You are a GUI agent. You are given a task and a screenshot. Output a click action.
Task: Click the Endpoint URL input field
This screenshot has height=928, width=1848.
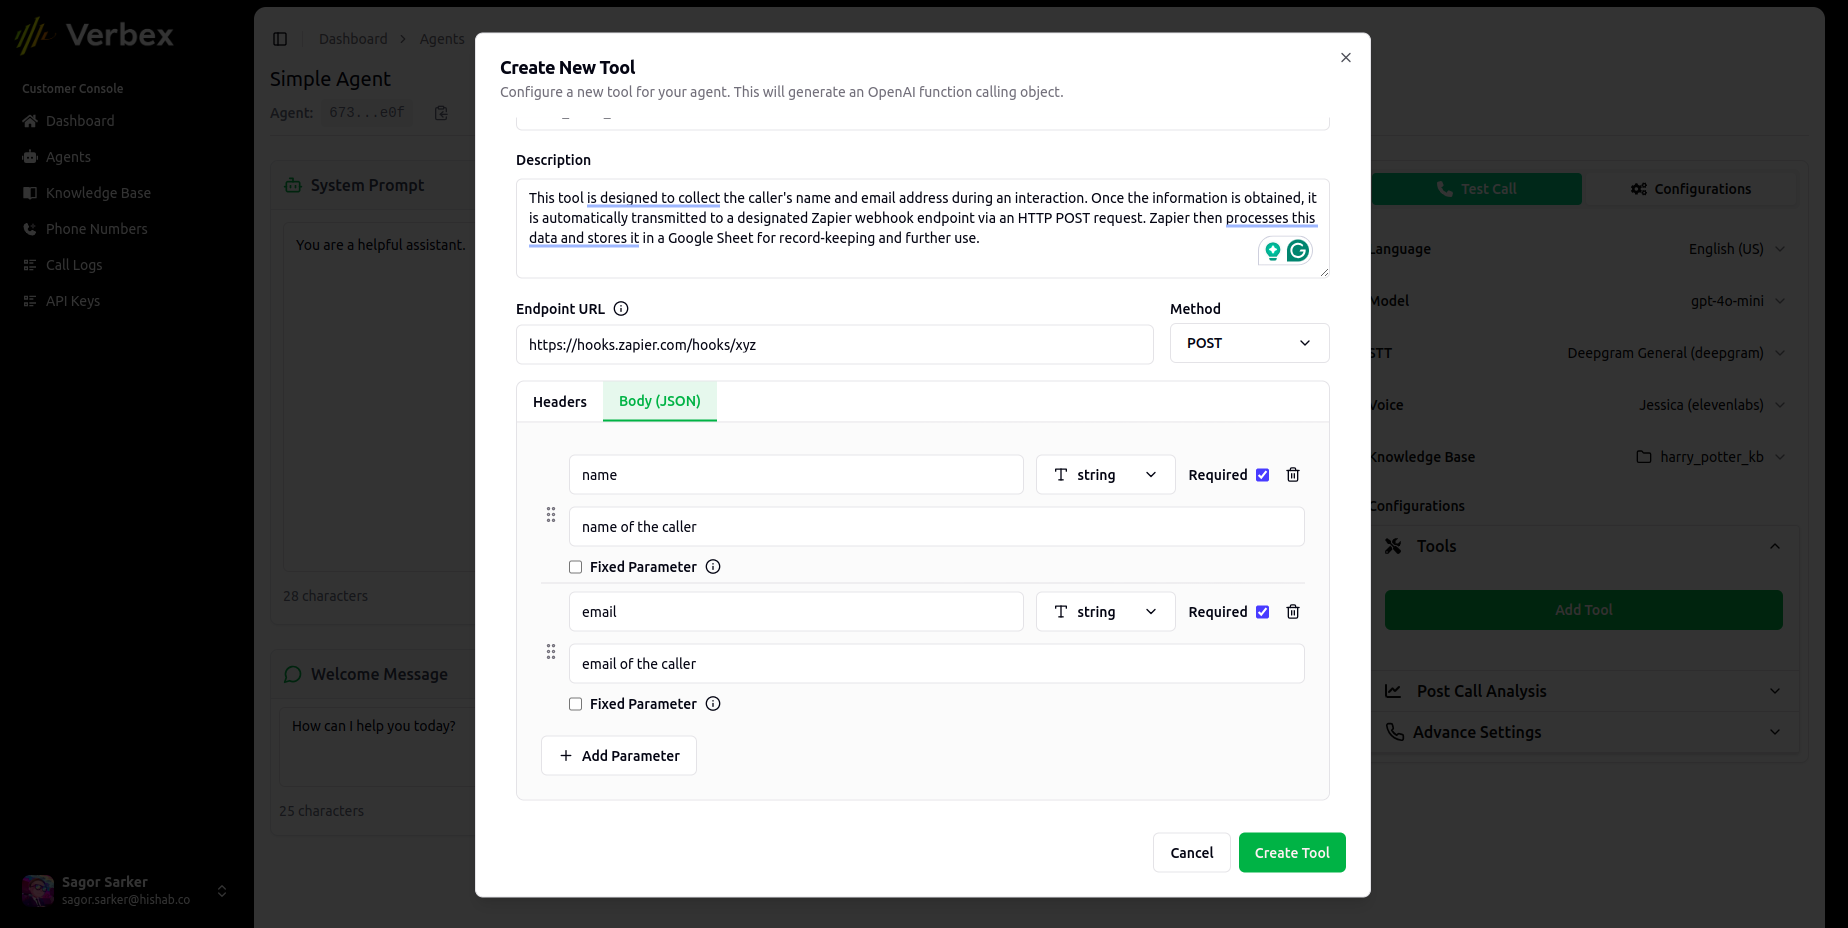[x=834, y=345]
